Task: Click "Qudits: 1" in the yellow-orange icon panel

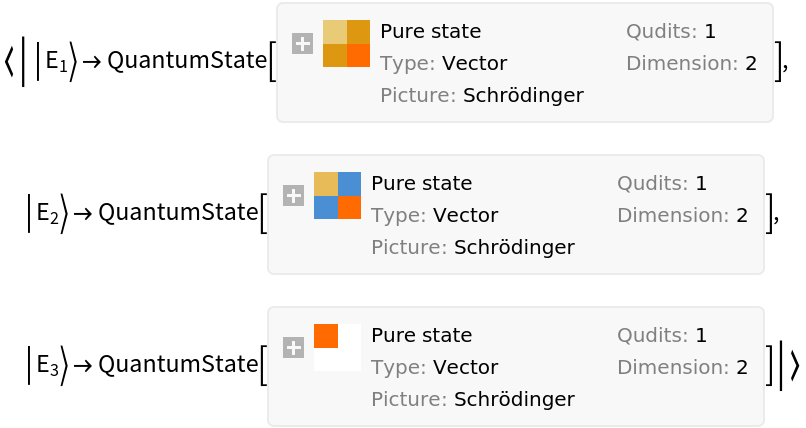Action: point(670,31)
